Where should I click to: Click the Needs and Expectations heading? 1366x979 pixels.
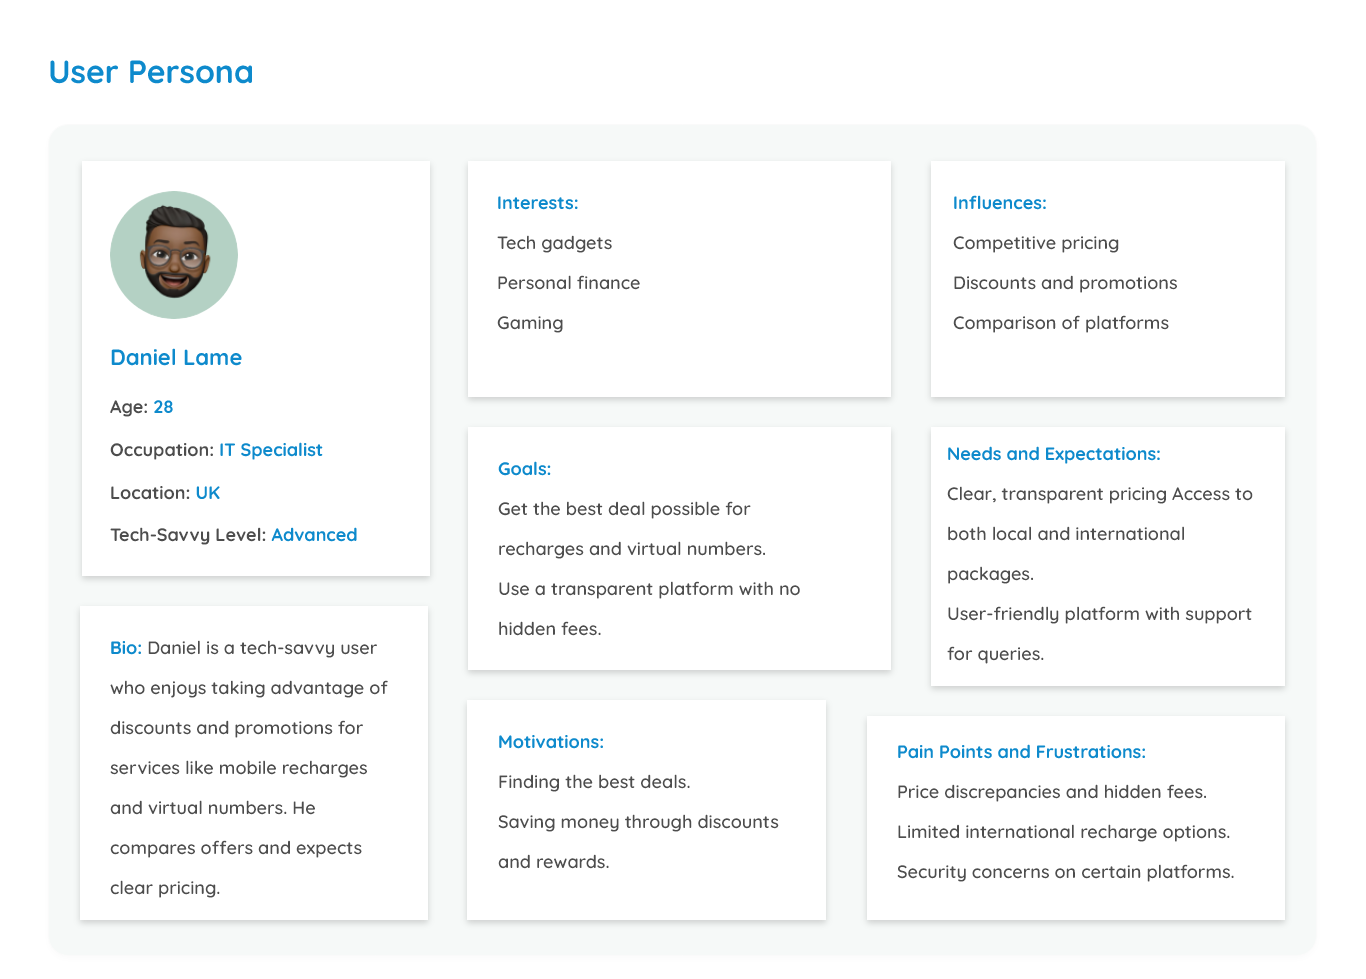(1054, 454)
